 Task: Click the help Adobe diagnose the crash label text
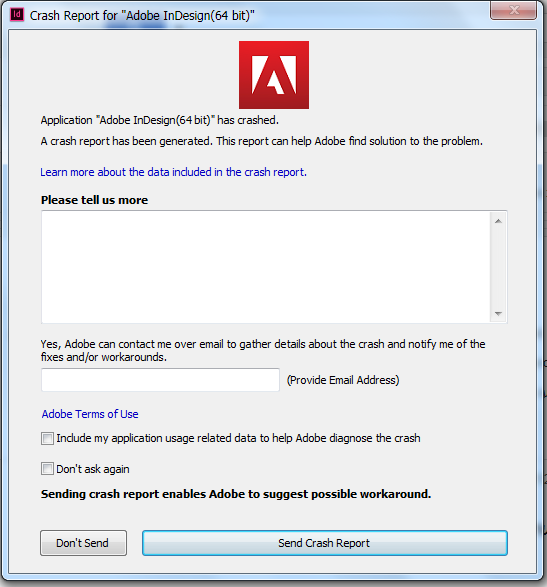point(346,438)
